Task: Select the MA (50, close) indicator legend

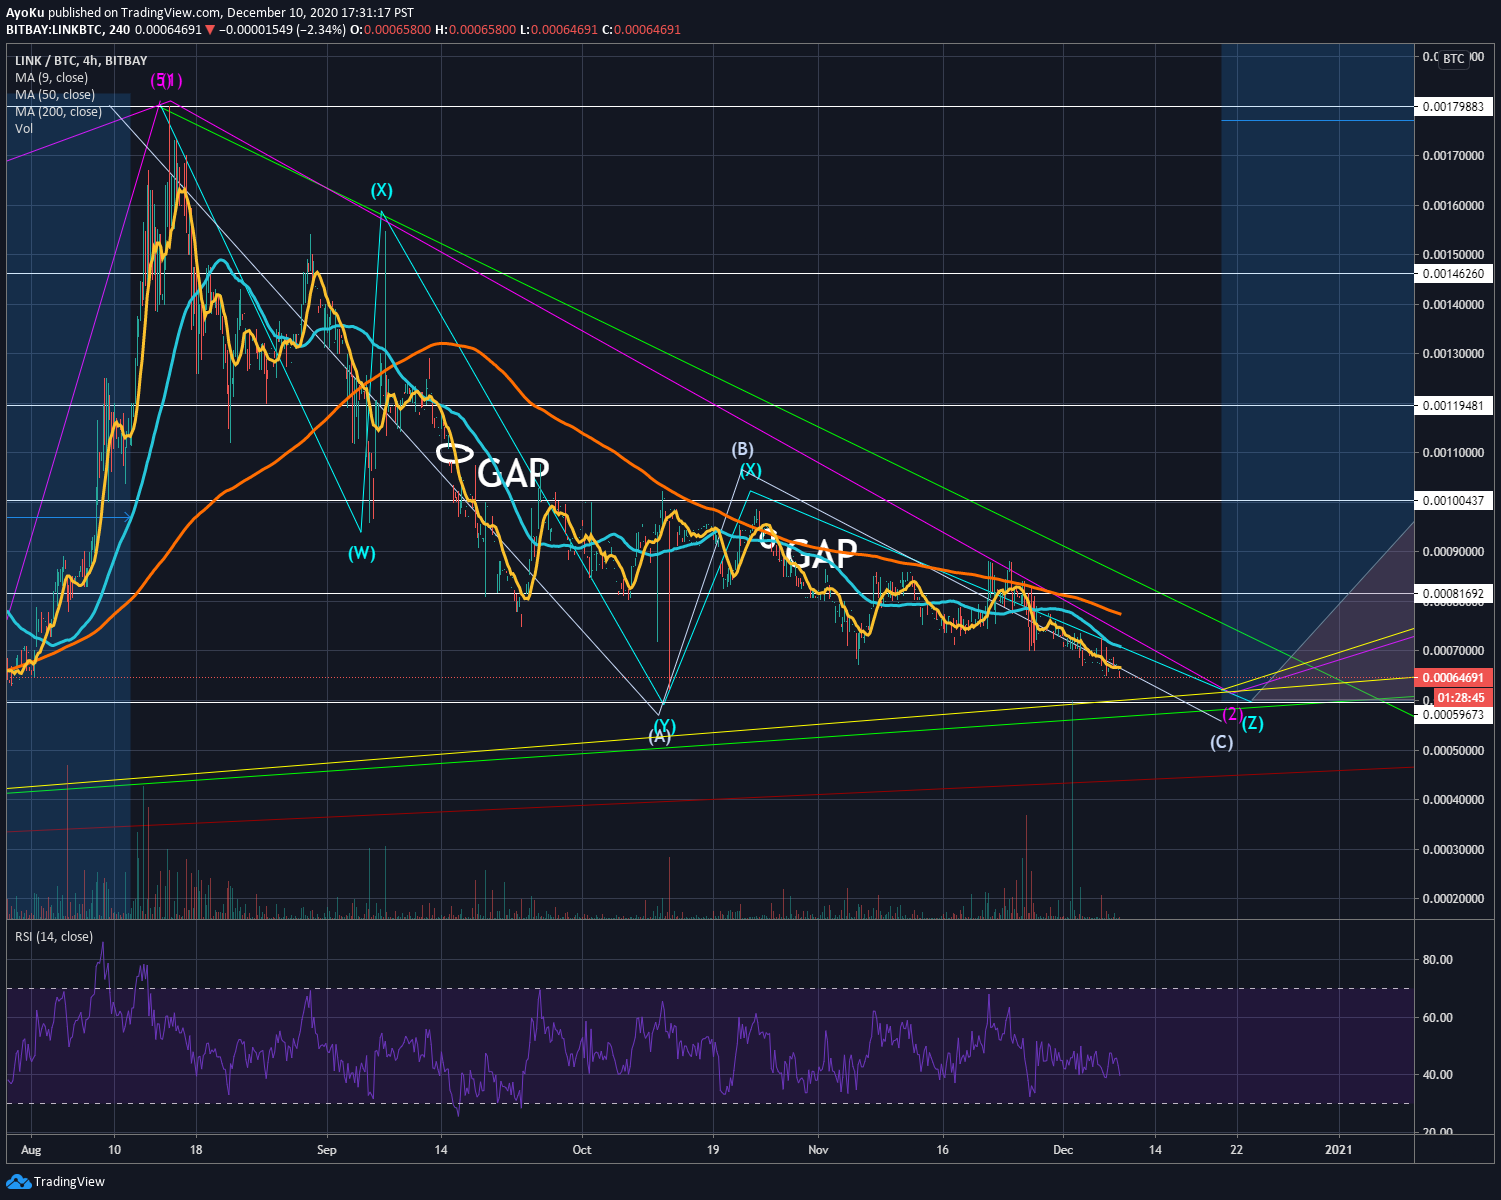Action: pyautogui.click(x=55, y=95)
